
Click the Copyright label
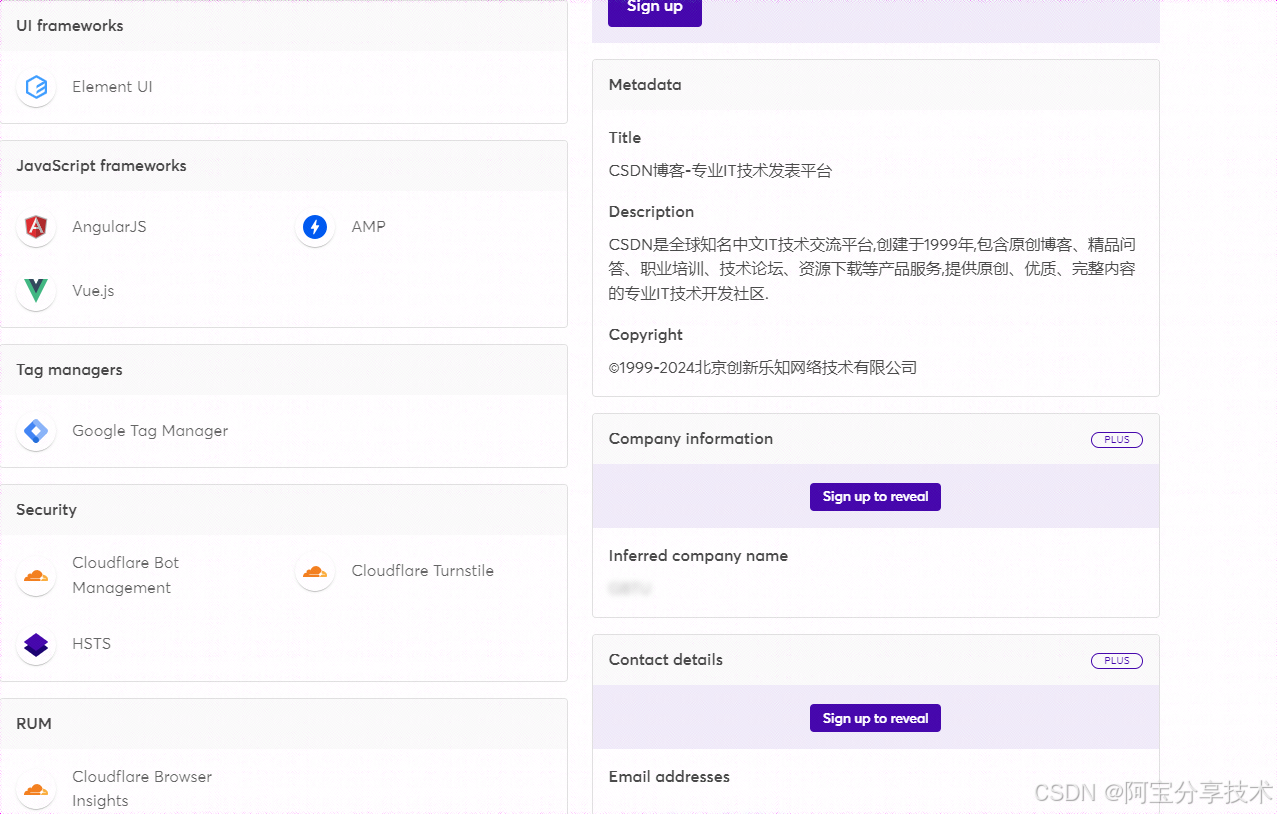[x=646, y=335]
